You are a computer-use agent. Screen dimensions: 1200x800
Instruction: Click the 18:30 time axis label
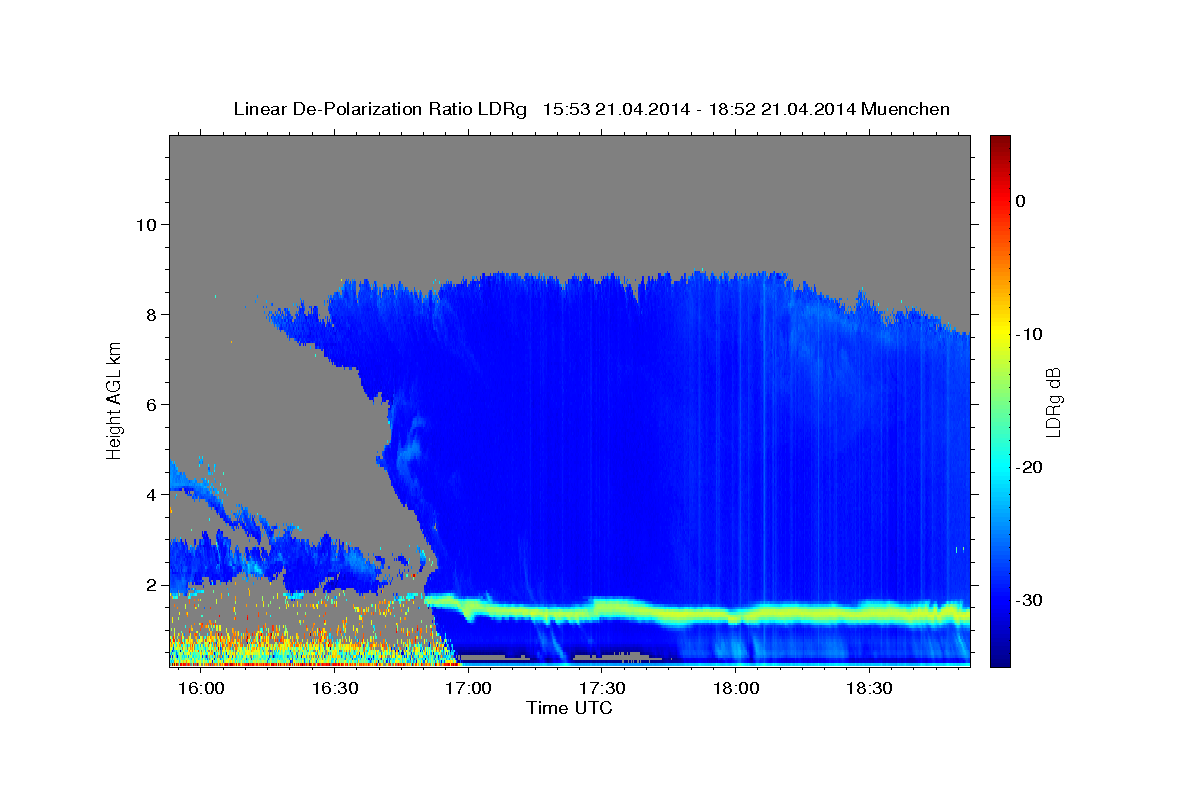869,688
